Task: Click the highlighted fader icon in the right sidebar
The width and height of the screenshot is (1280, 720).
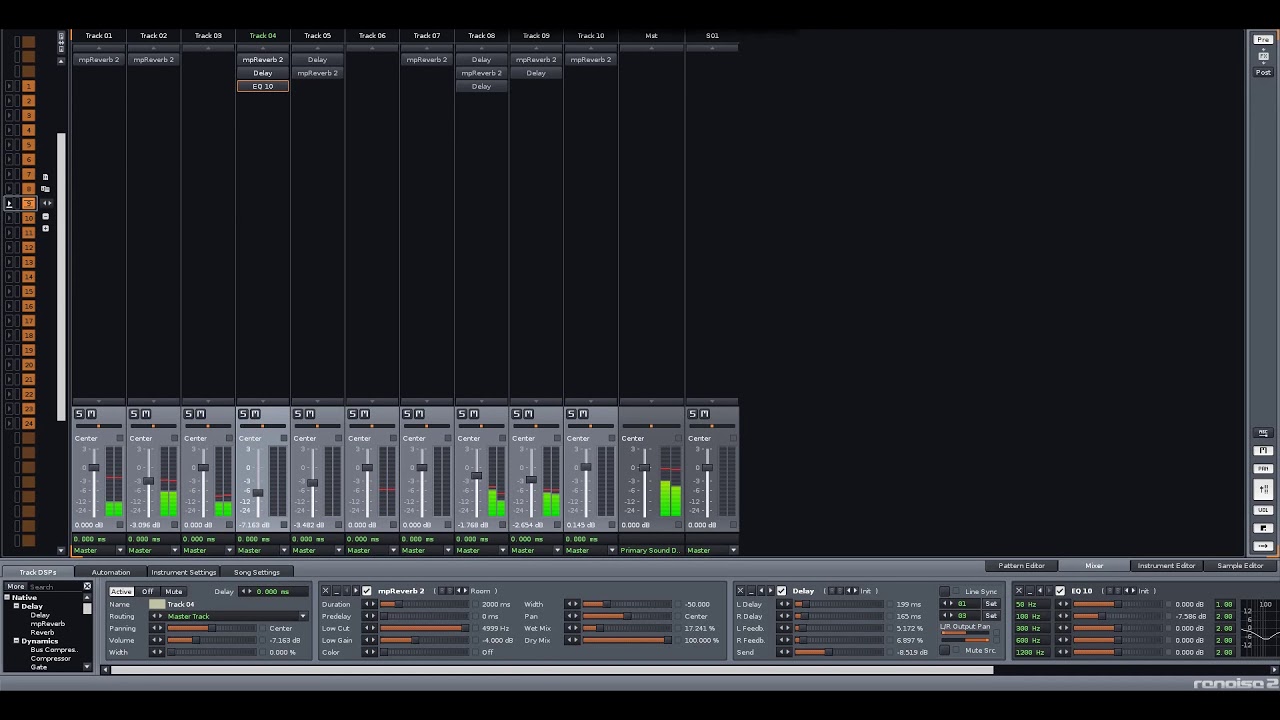Action: 1263,490
